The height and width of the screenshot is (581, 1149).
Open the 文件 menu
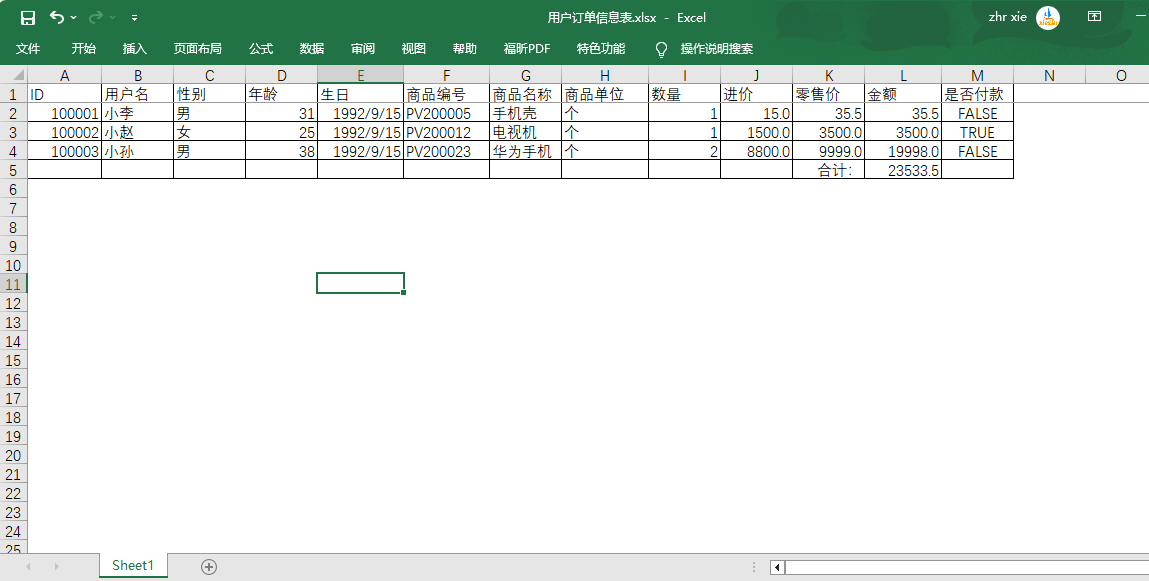[28, 48]
